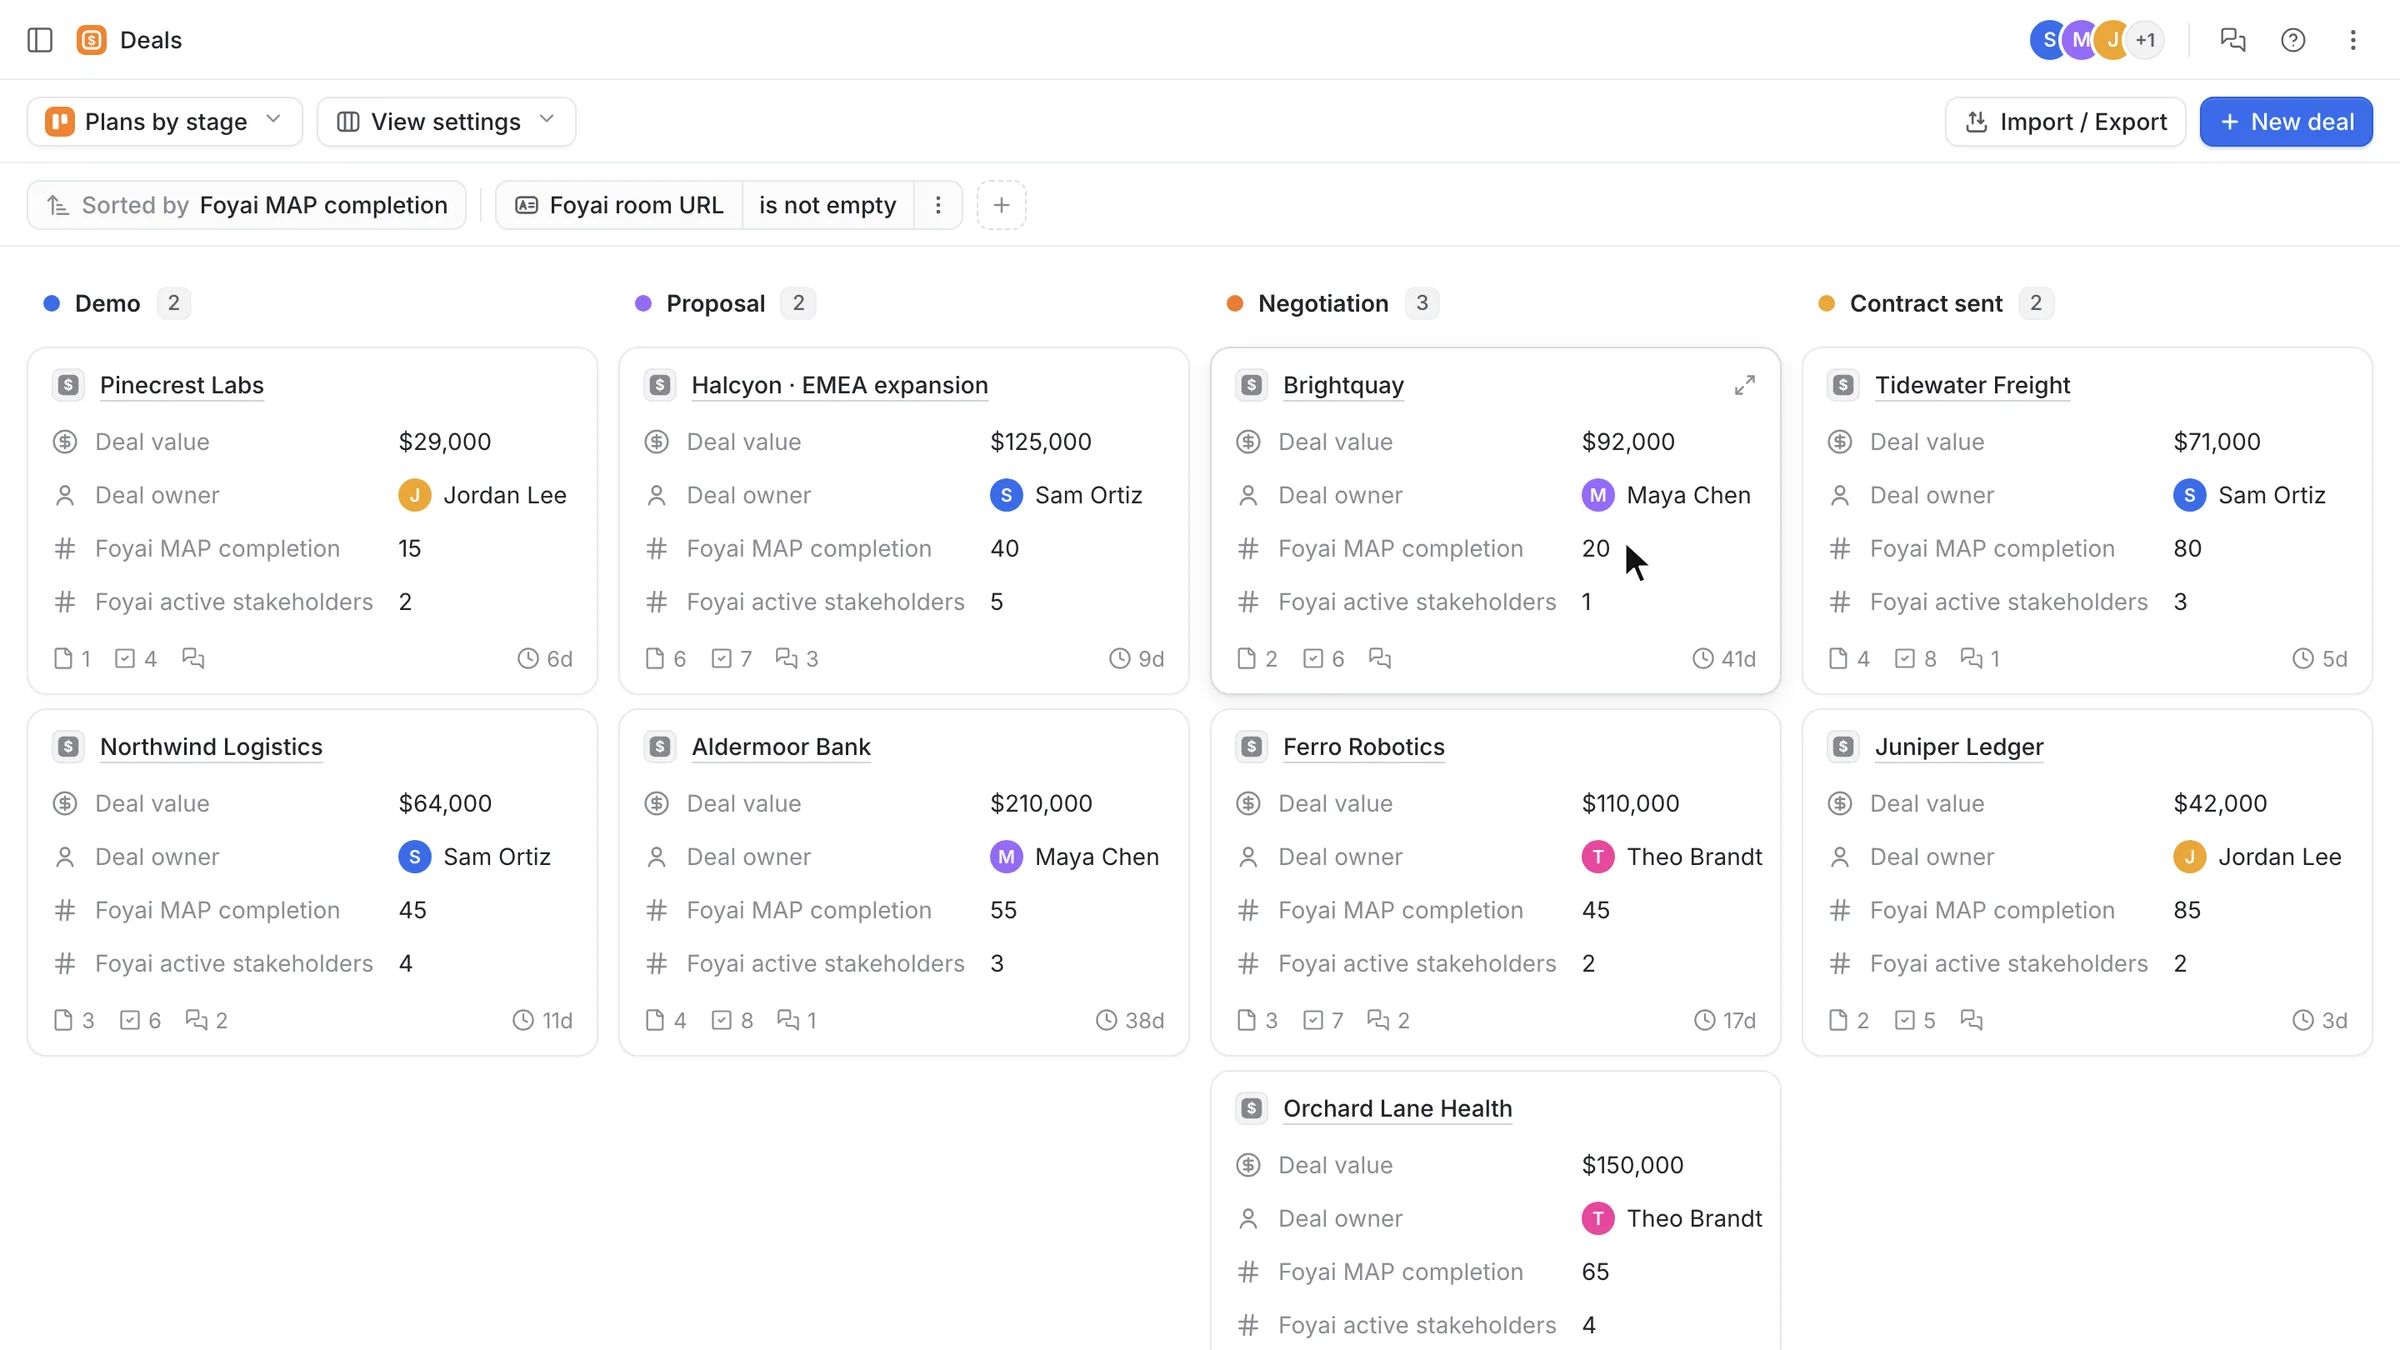Open the Northwind Logistics deal

point(211,747)
